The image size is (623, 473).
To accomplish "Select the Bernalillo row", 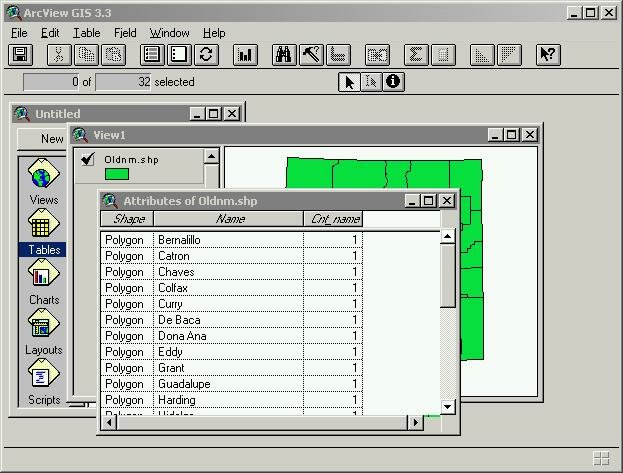I will (232, 240).
